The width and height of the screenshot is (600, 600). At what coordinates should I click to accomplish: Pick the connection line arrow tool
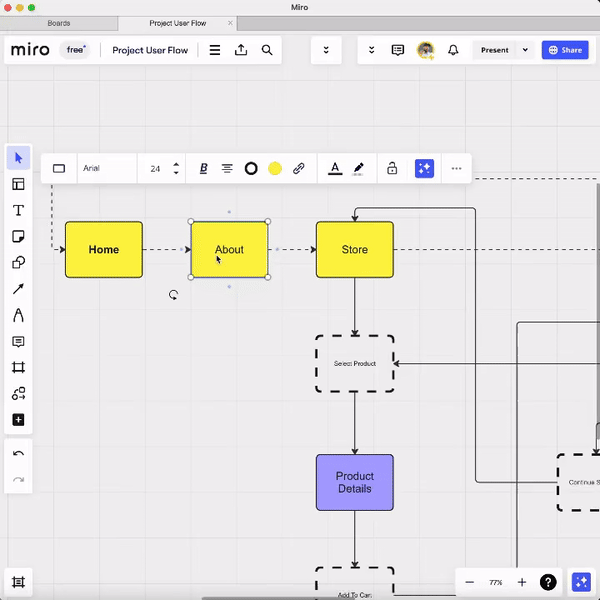coord(18,289)
